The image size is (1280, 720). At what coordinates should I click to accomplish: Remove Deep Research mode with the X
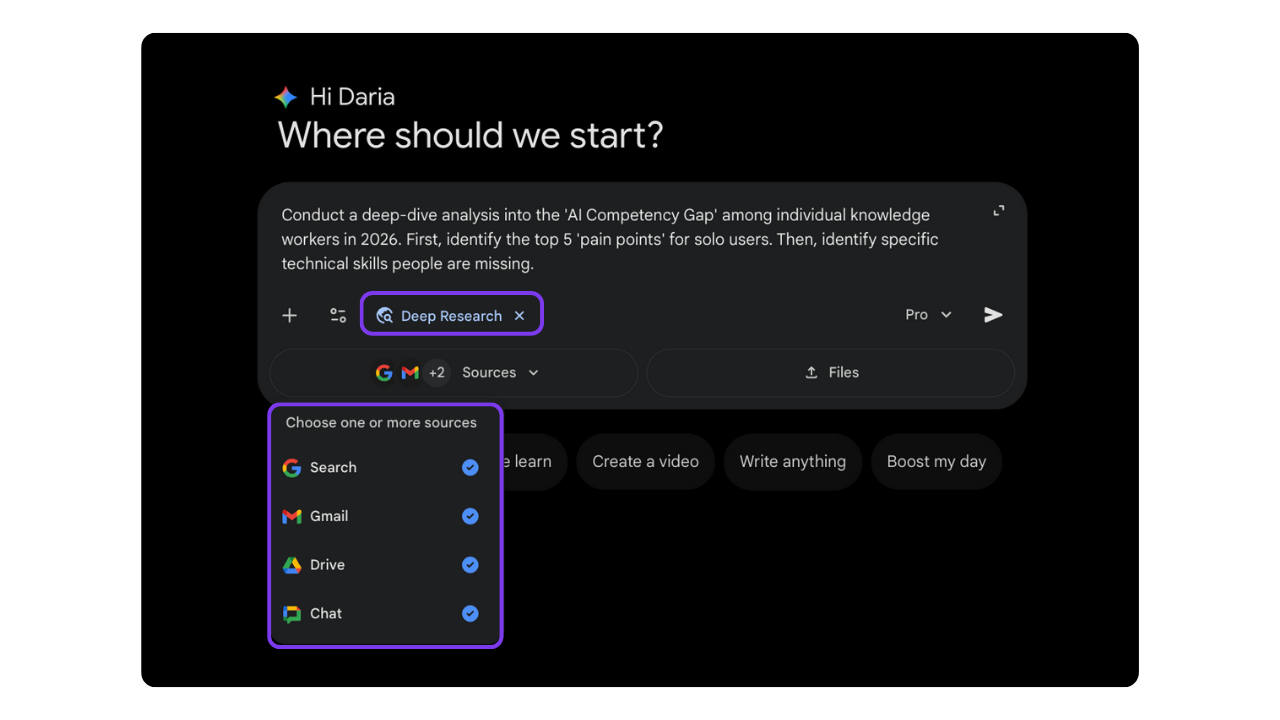519,315
